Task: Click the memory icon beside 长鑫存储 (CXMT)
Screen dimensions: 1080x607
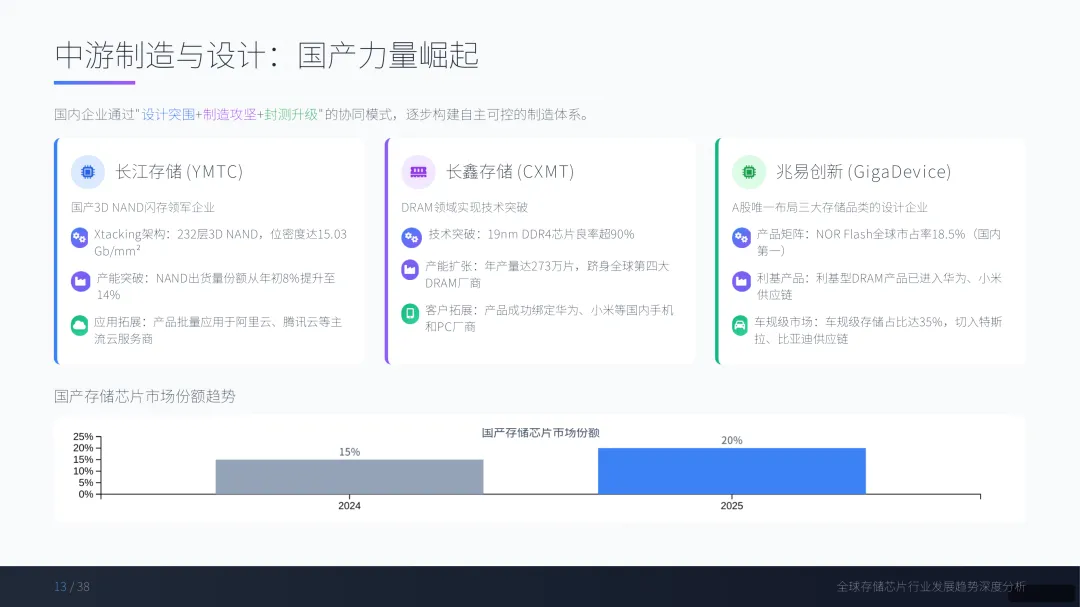Action: (x=418, y=172)
